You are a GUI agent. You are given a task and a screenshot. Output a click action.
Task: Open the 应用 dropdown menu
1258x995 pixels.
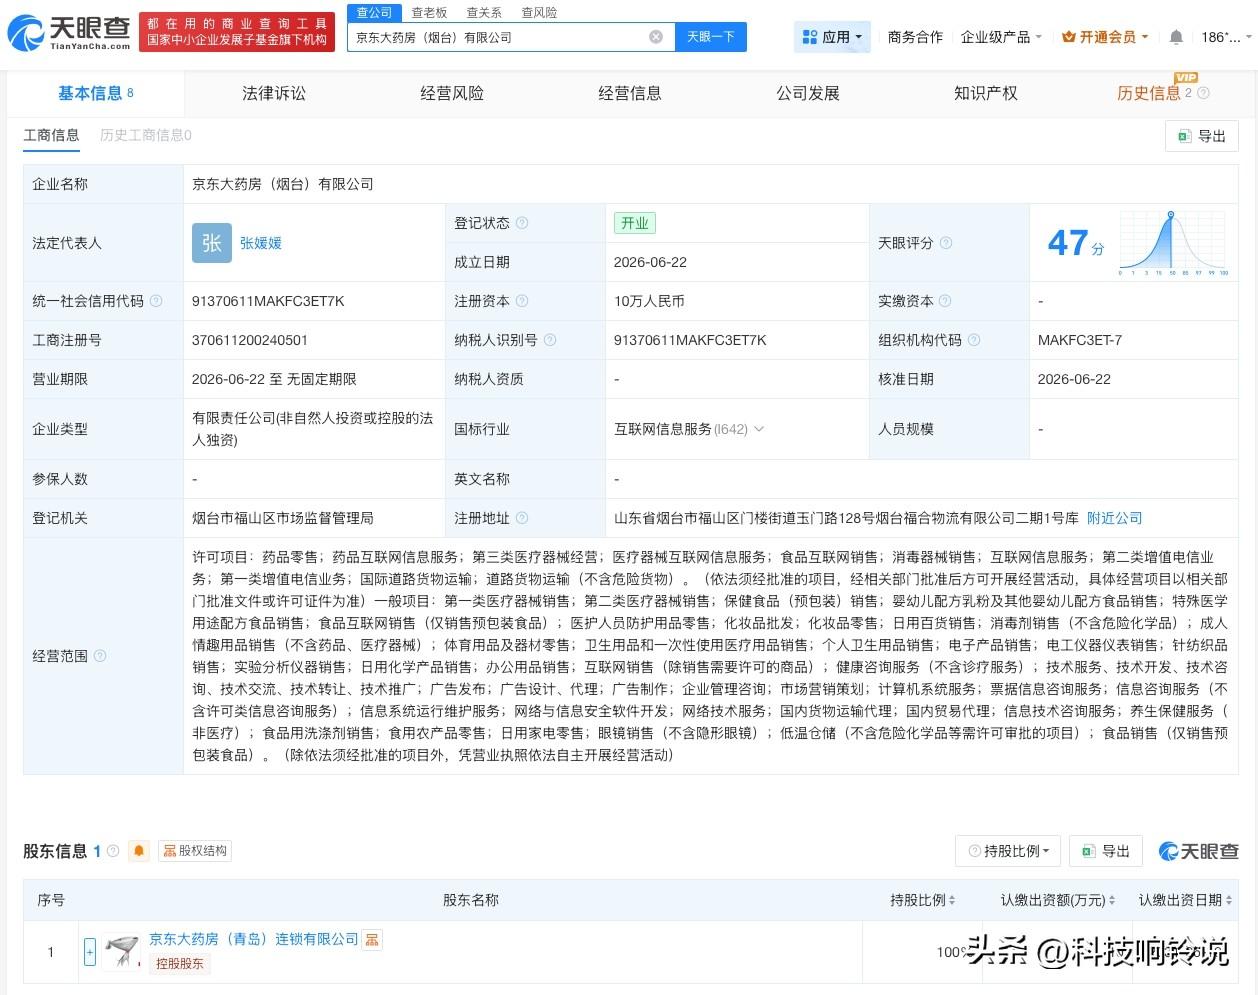pos(832,37)
